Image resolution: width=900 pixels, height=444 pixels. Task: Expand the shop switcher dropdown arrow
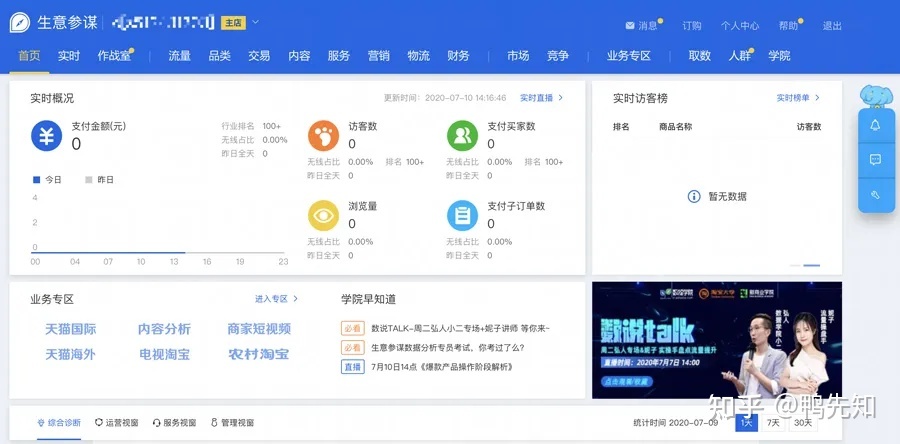point(255,22)
